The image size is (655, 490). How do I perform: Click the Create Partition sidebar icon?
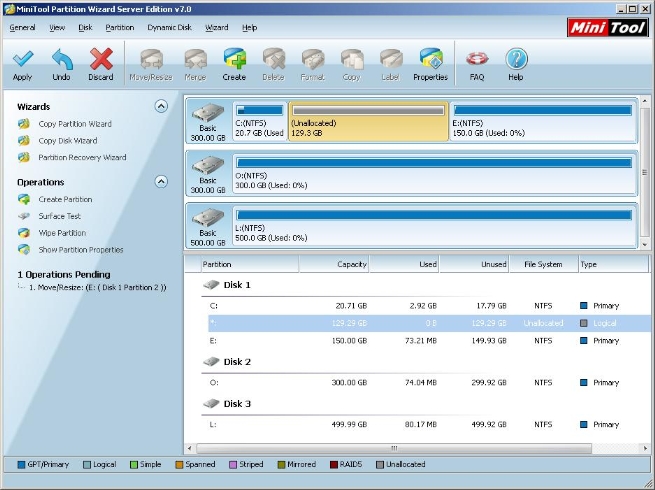pyautogui.click(x=24, y=199)
